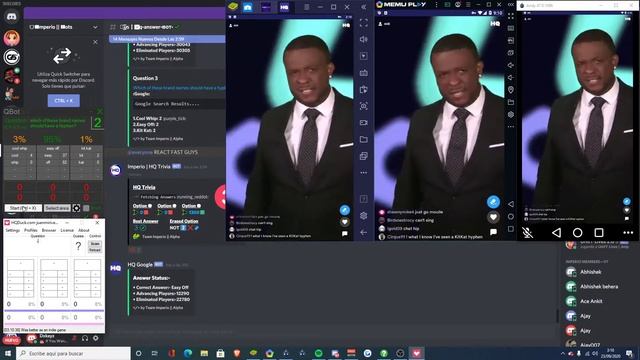640x360 pixels.
Task: Open the C/S logo server in the Discord sidebar
Action: (x=11, y=57)
